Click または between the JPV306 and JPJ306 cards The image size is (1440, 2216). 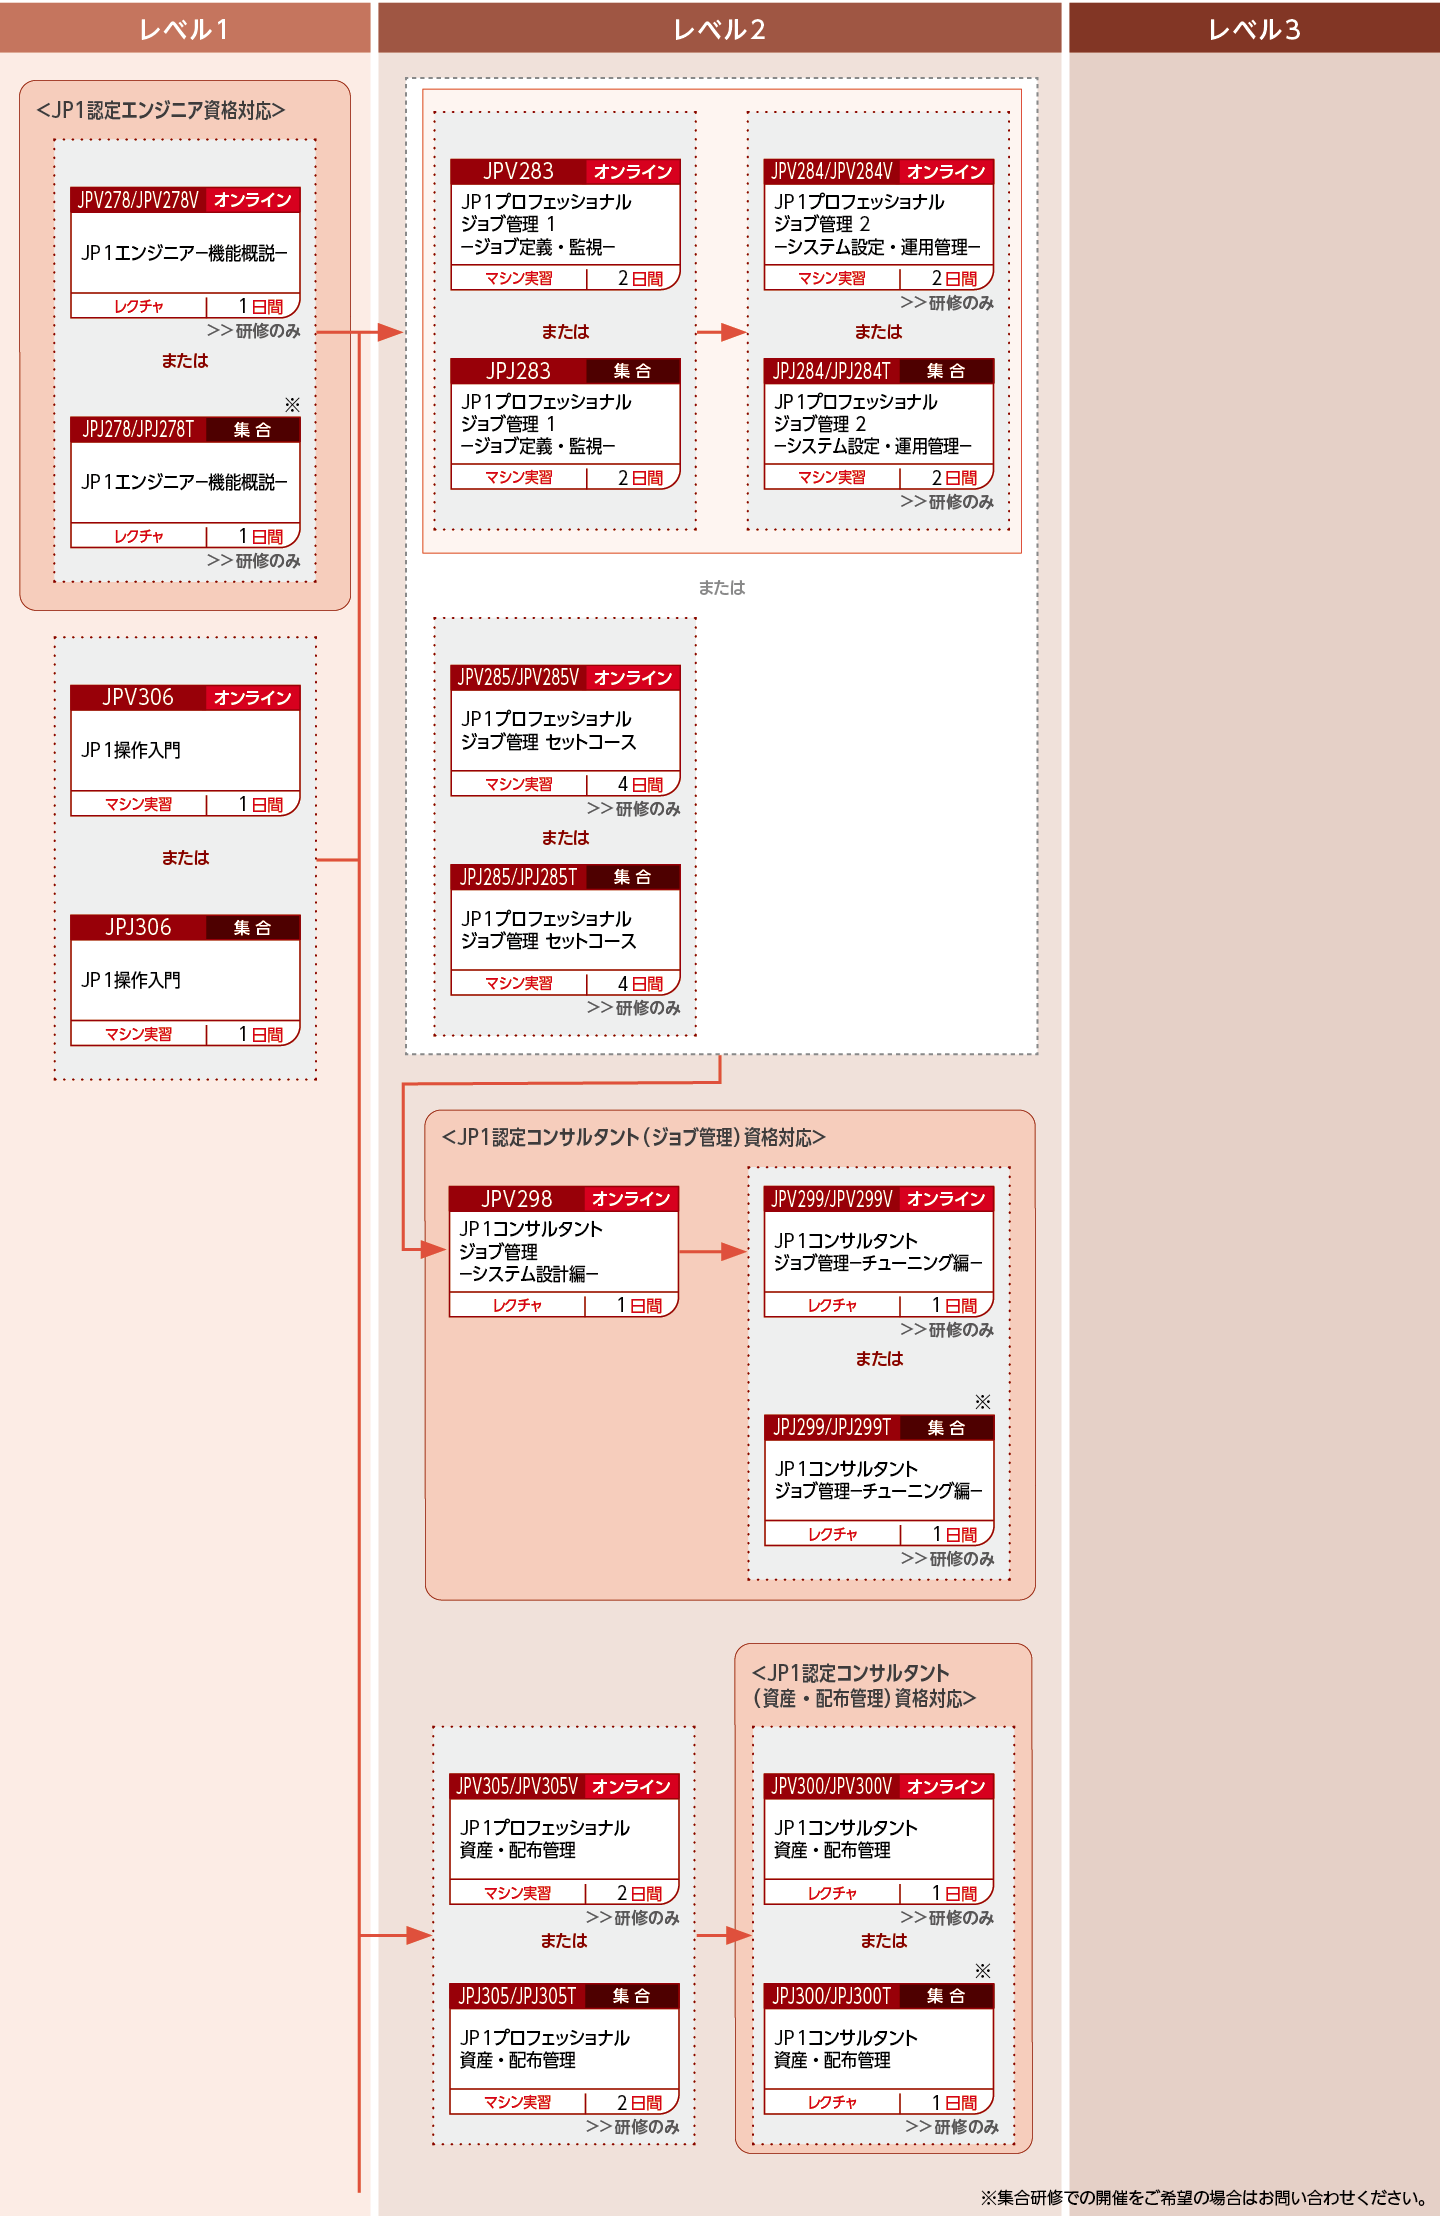click(x=185, y=858)
